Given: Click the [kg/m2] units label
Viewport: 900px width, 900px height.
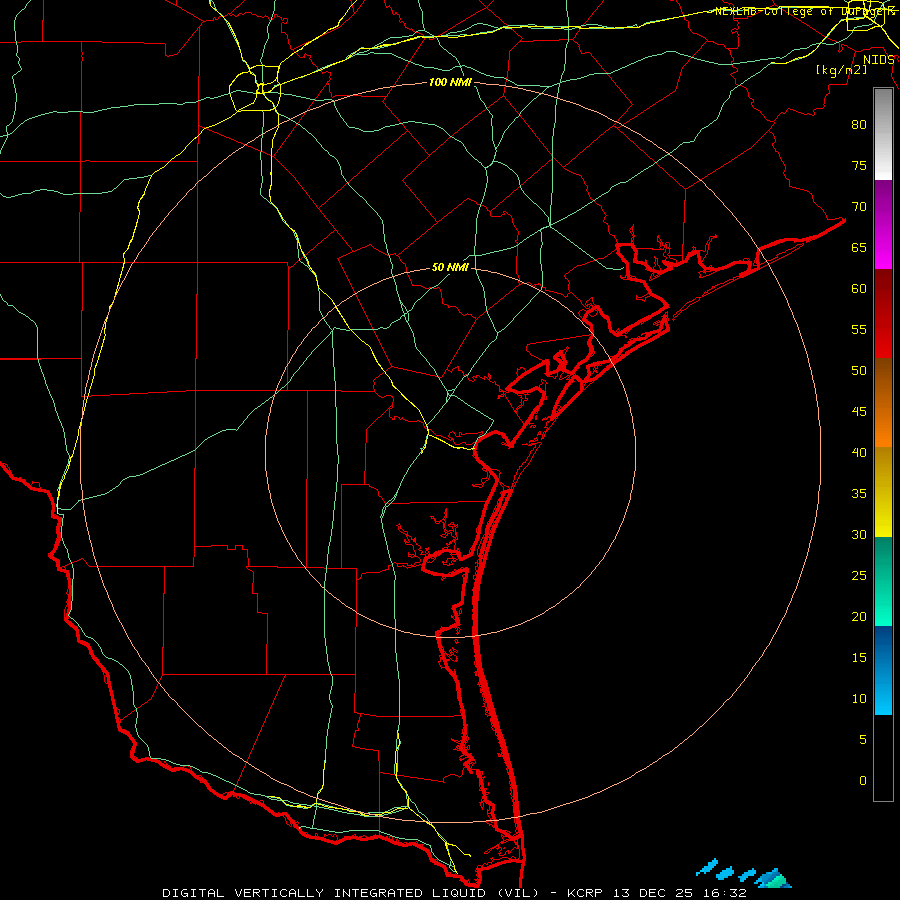Looking at the screenshot, I should [841, 70].
